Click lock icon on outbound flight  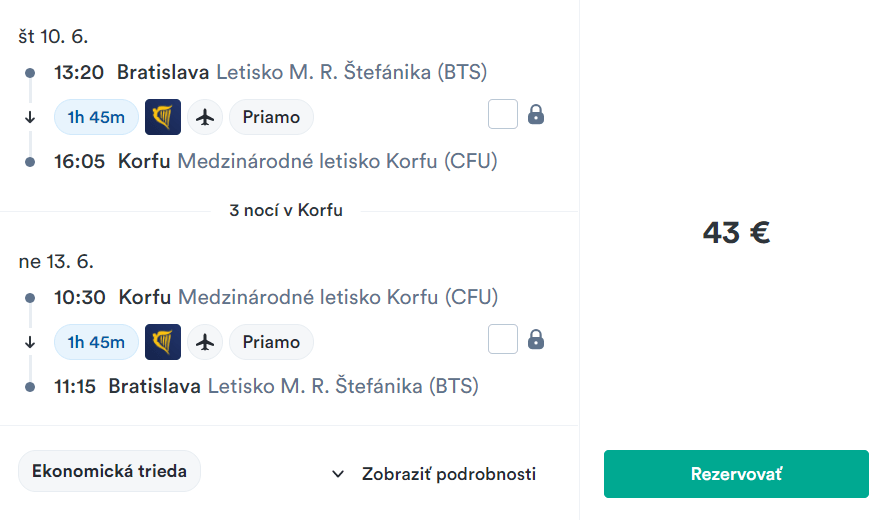[536, 115]
